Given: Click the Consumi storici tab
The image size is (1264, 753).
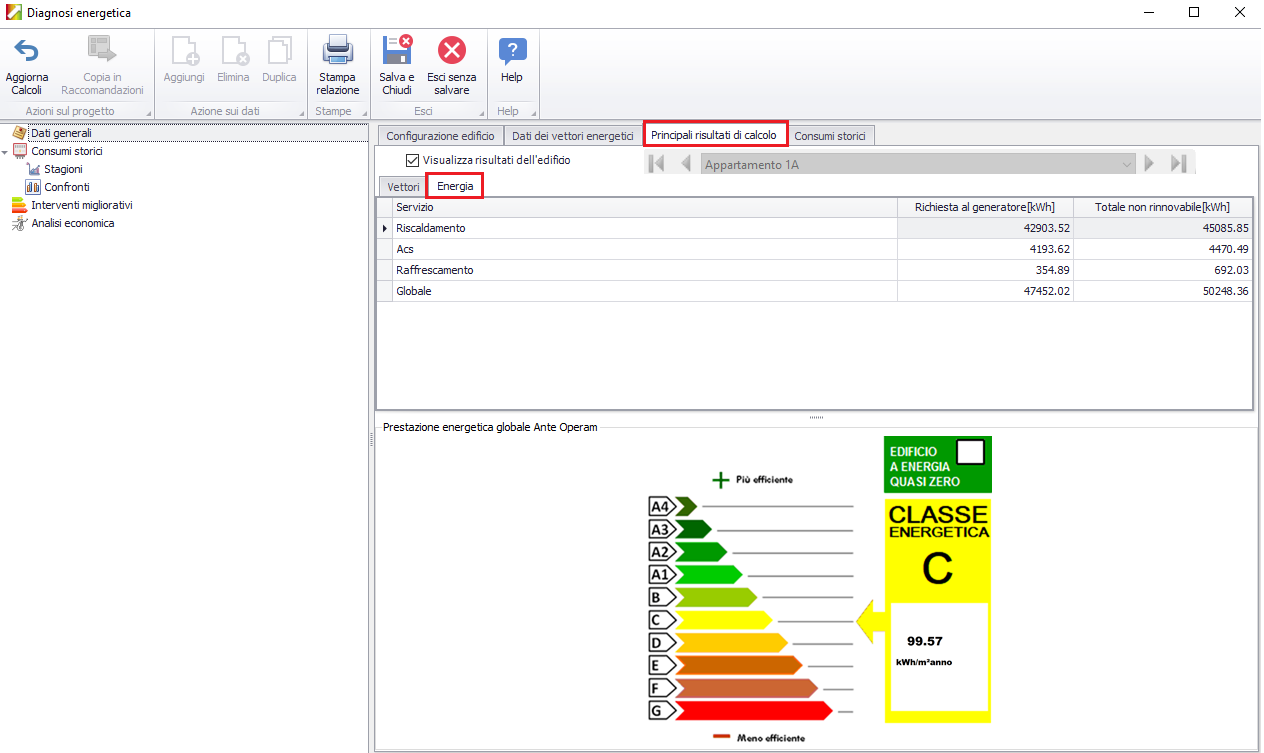Looking at the screenshot, I should point(831,136).
